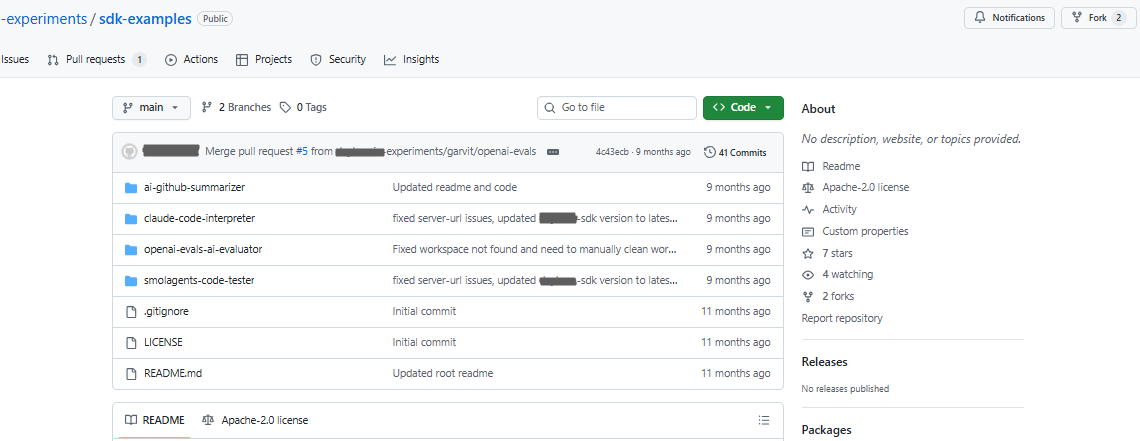Screen dimensions: 1140x441
Task: Click folder icon beside openai-evals-ai-evaluator
Action: point(131,249)
